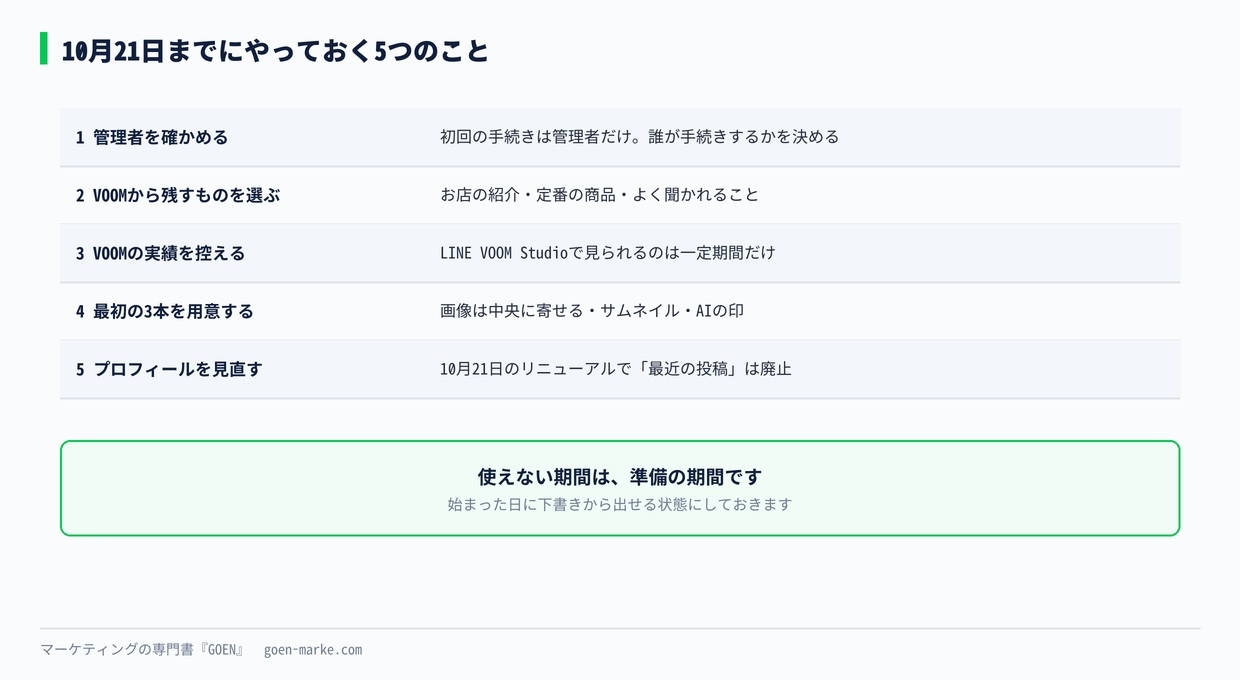Select the row title '1 管理者を確かめる'
The width and height of the screenshot is (1240, 680).
(x=152, y=137)
